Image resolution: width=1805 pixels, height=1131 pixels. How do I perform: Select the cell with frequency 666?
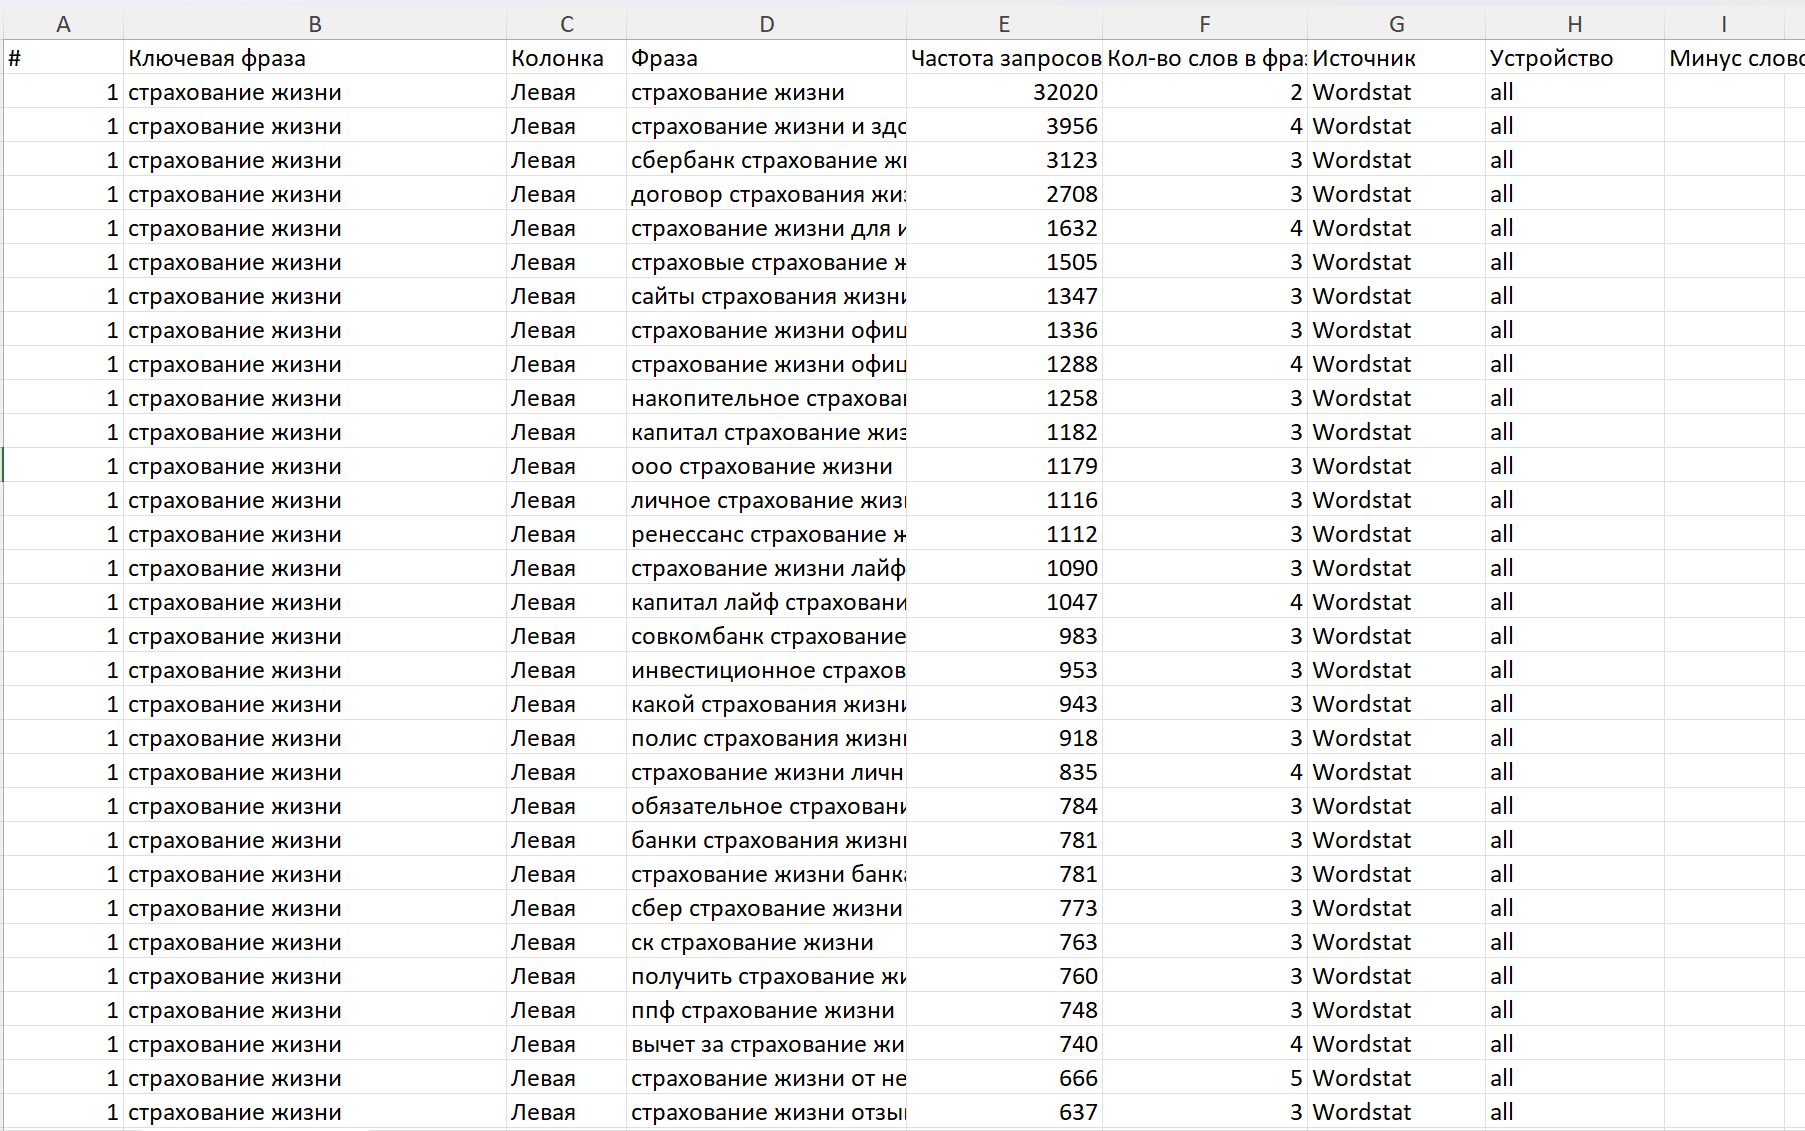(x=1004, y=1078)
